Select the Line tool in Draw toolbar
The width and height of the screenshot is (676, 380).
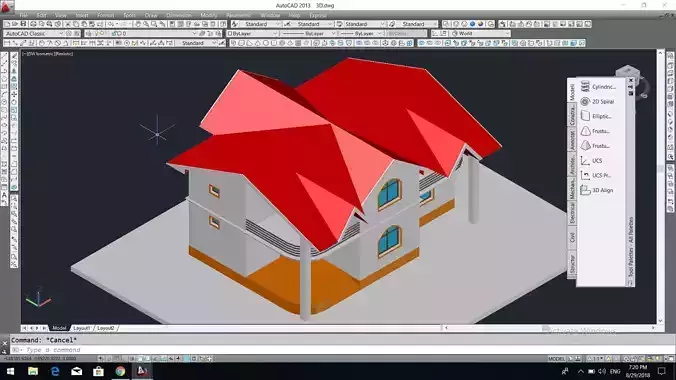(5, 56)
